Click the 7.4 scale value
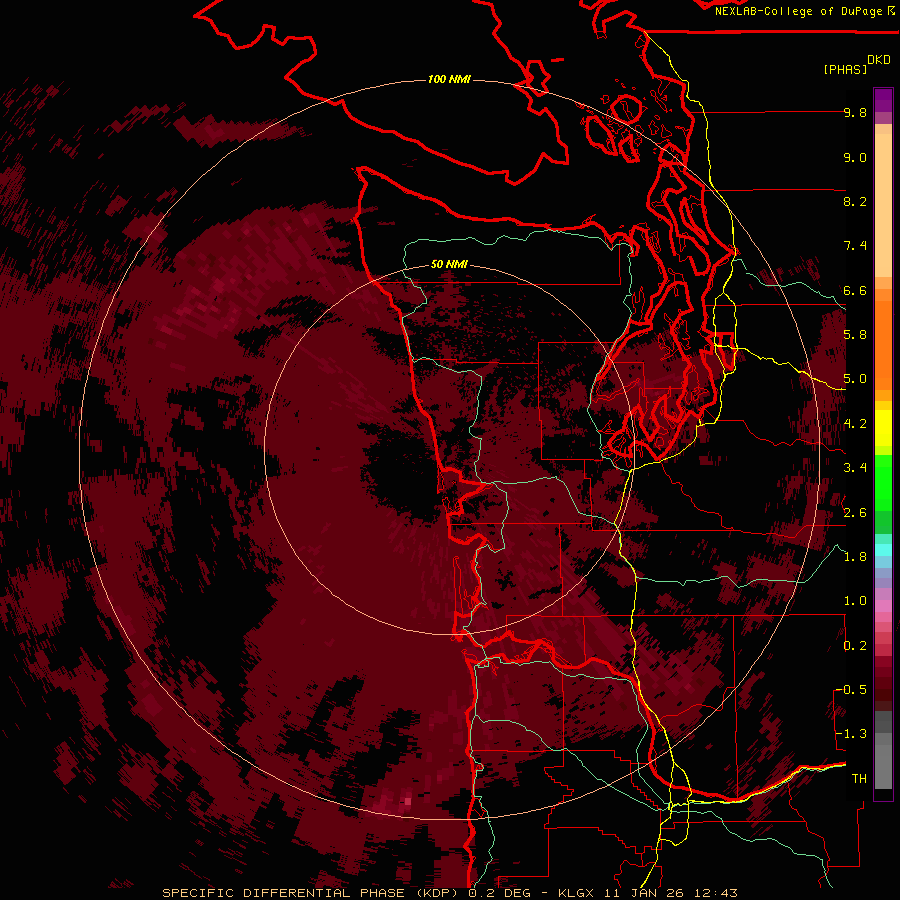 tap(855, 246)
